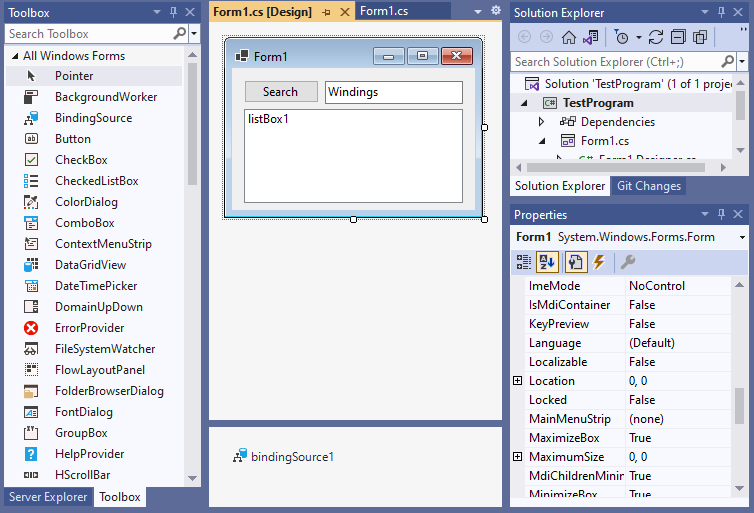The height and width of the screenshot is (513, 754).
Task: Switch Properties to Alphabetical sort
Action: click(547, 262)
